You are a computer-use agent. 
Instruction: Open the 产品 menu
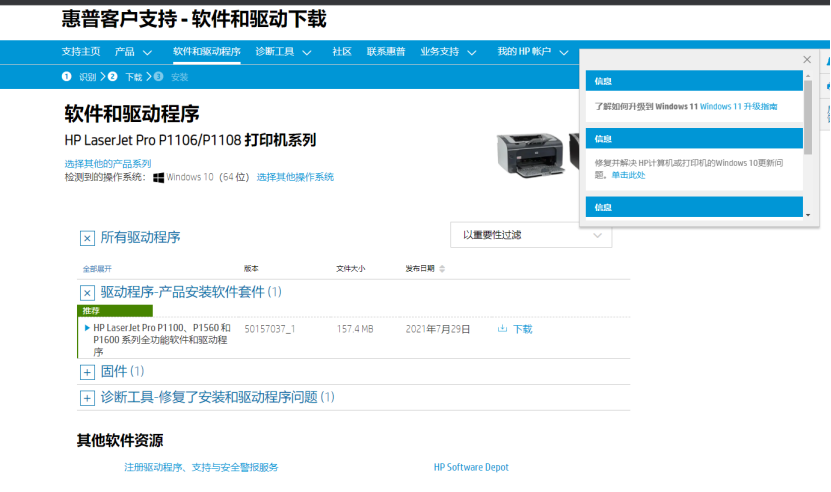[x=125, y=51]
